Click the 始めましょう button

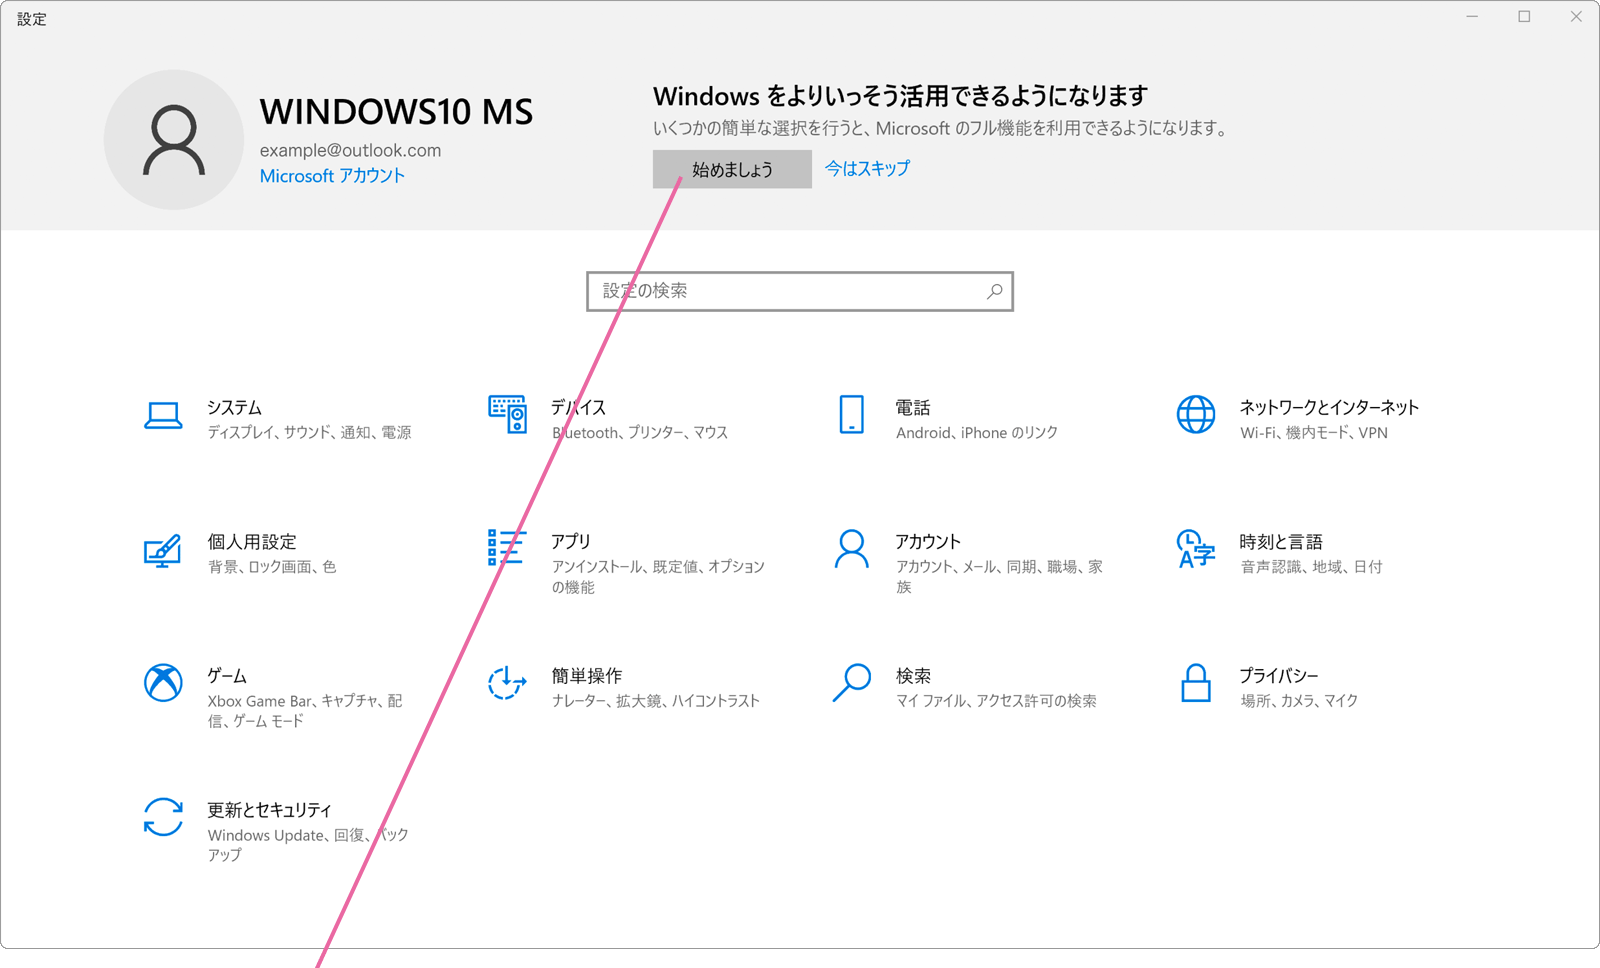tap(732, 169)
